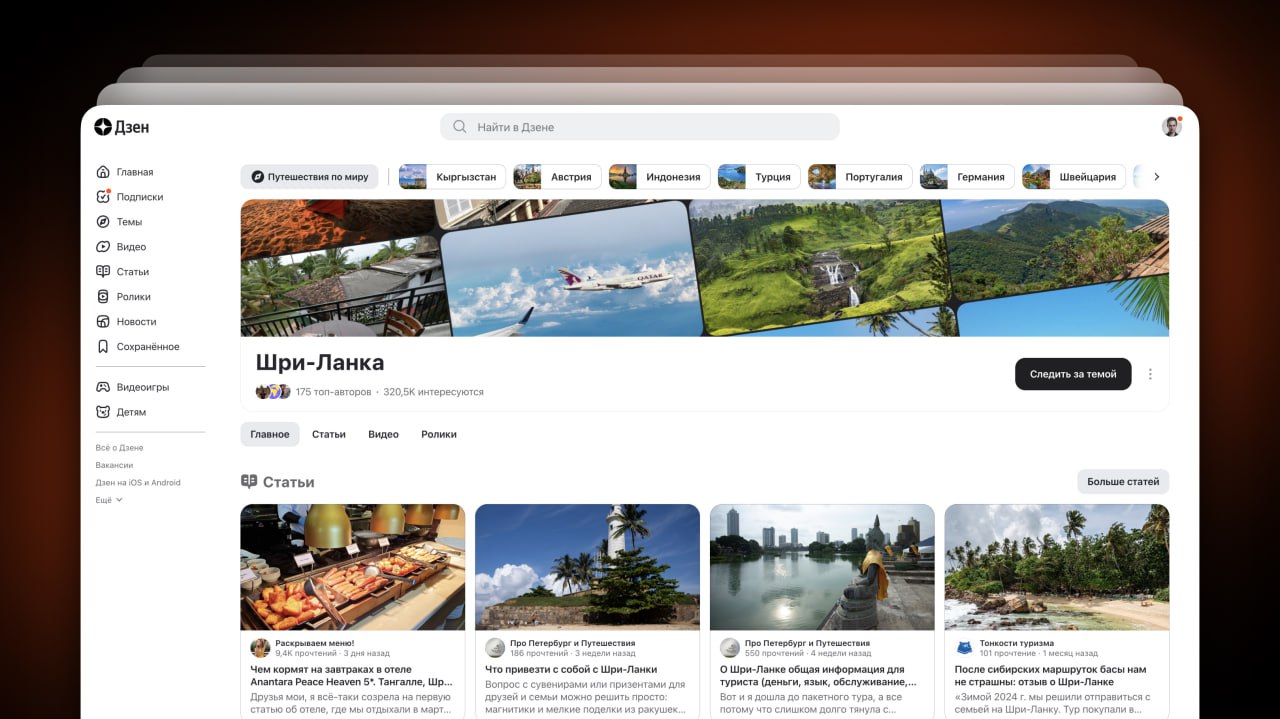Open the Детям section
This screenshot has width=1280, height=719.
131,412
